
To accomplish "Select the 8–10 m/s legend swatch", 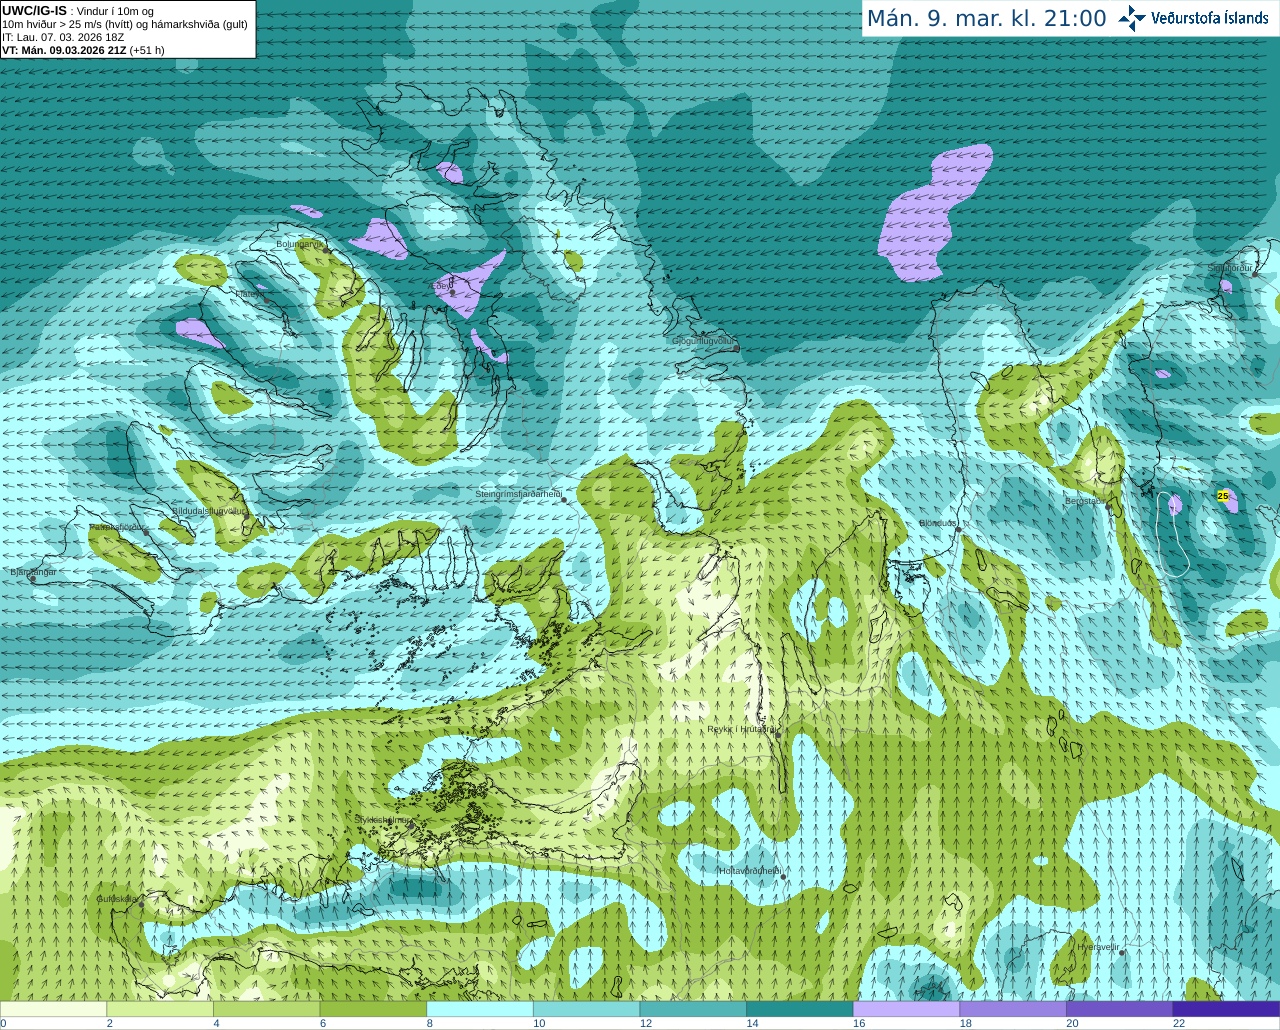I will coord(480,1009).
